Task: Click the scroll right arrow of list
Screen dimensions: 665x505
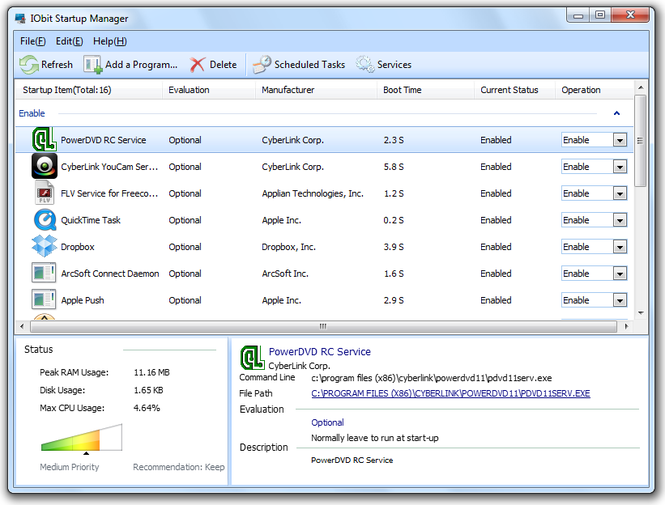Action: coord(626,326)
